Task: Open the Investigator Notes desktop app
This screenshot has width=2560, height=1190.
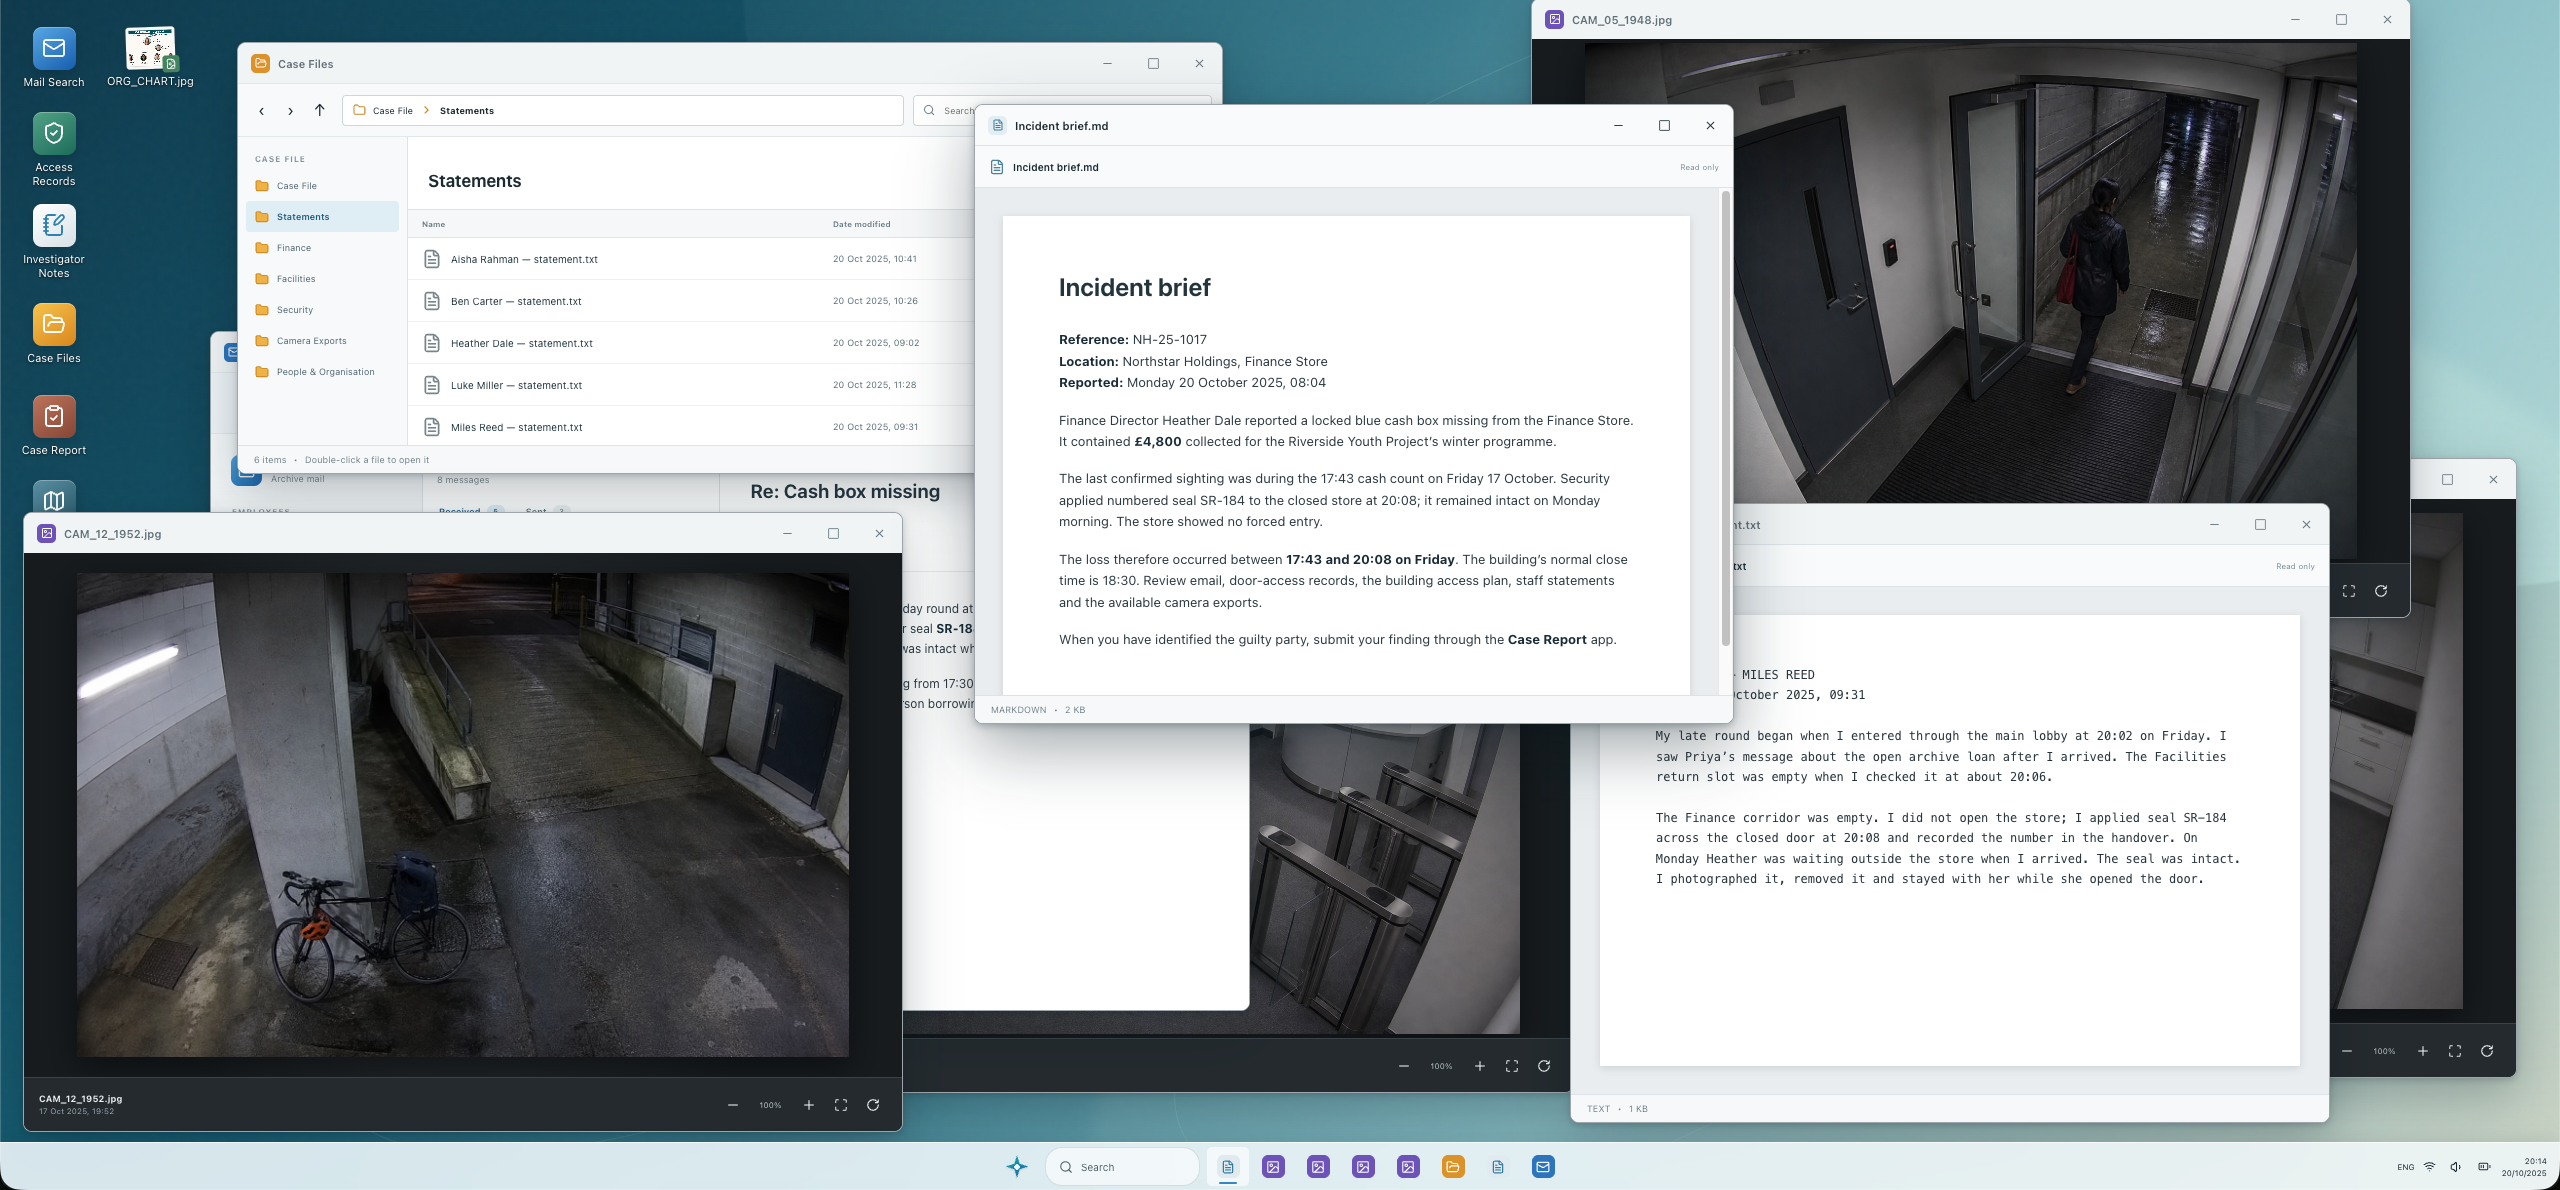Action: 54,242
